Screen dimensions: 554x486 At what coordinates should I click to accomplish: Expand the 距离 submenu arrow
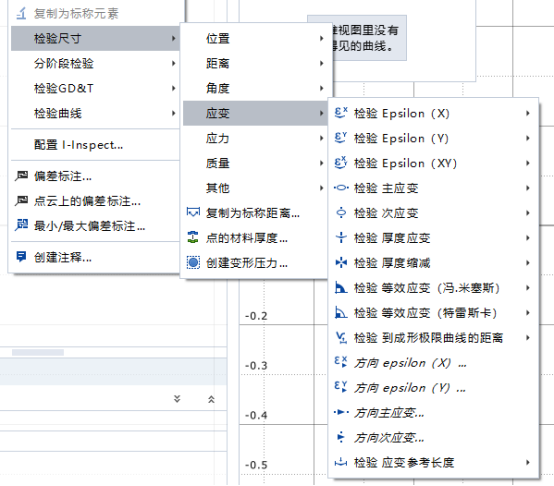322,63
